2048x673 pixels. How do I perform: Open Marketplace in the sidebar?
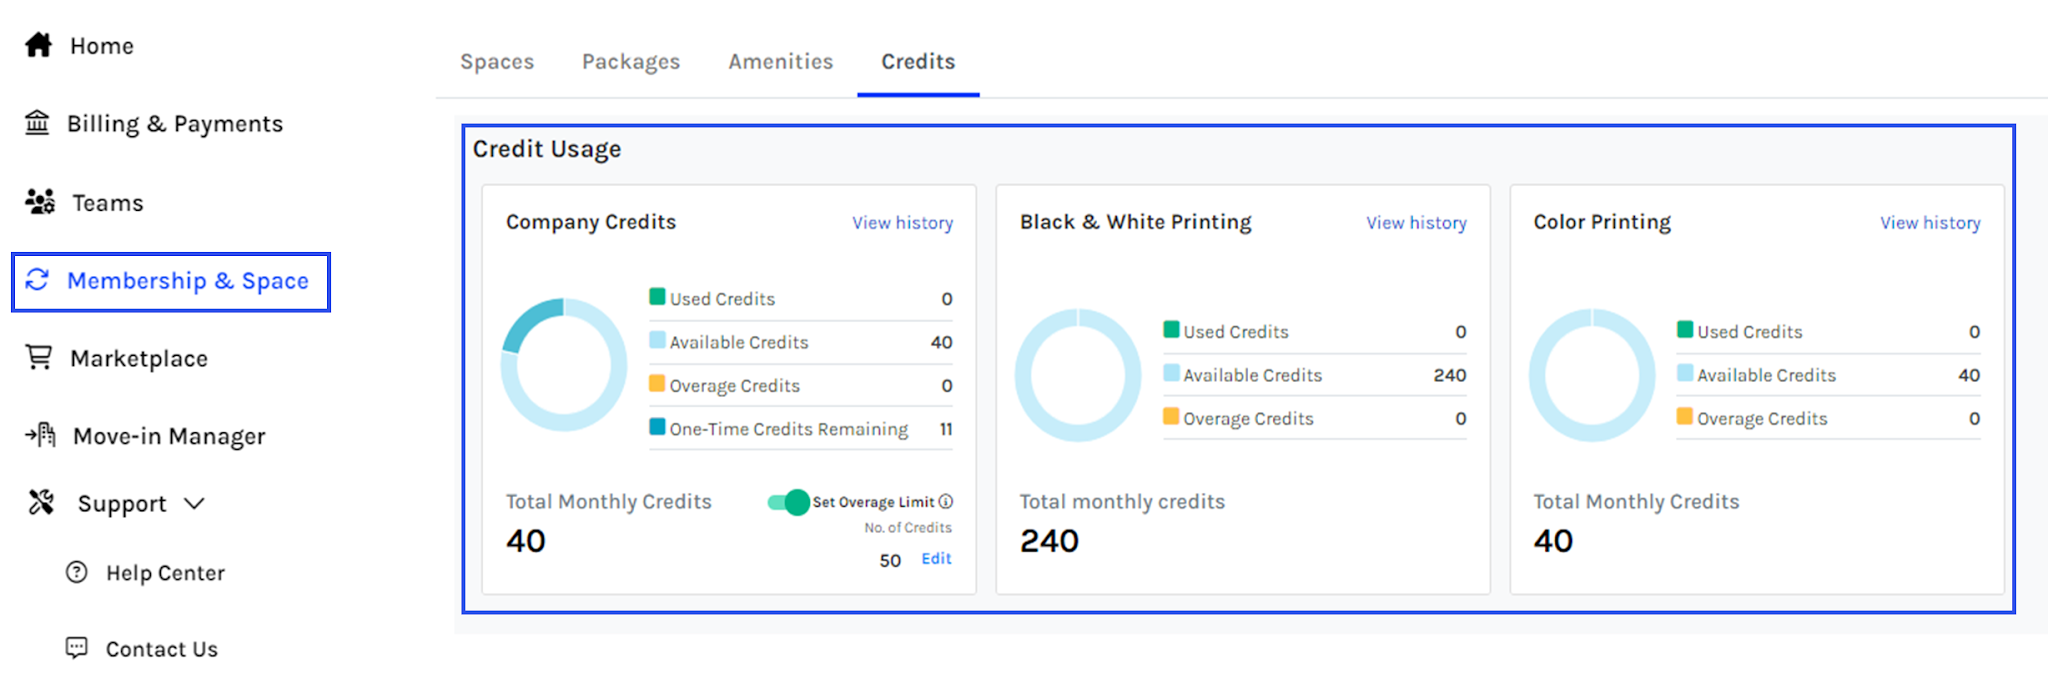point(139,359)
